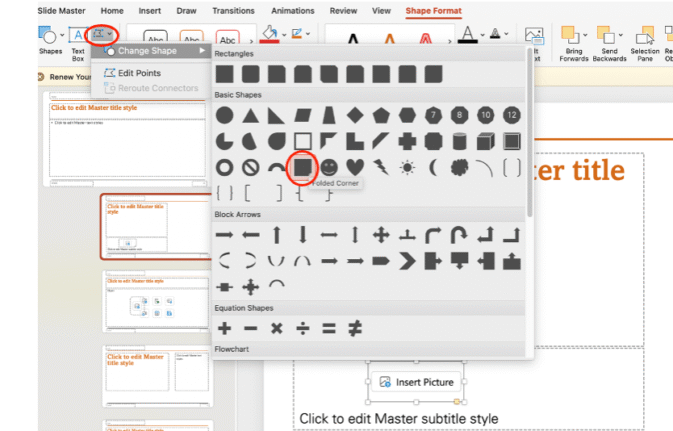
Task: Select the Diamond basic shape
Action: pyautogui.click(x=355, y=115)
